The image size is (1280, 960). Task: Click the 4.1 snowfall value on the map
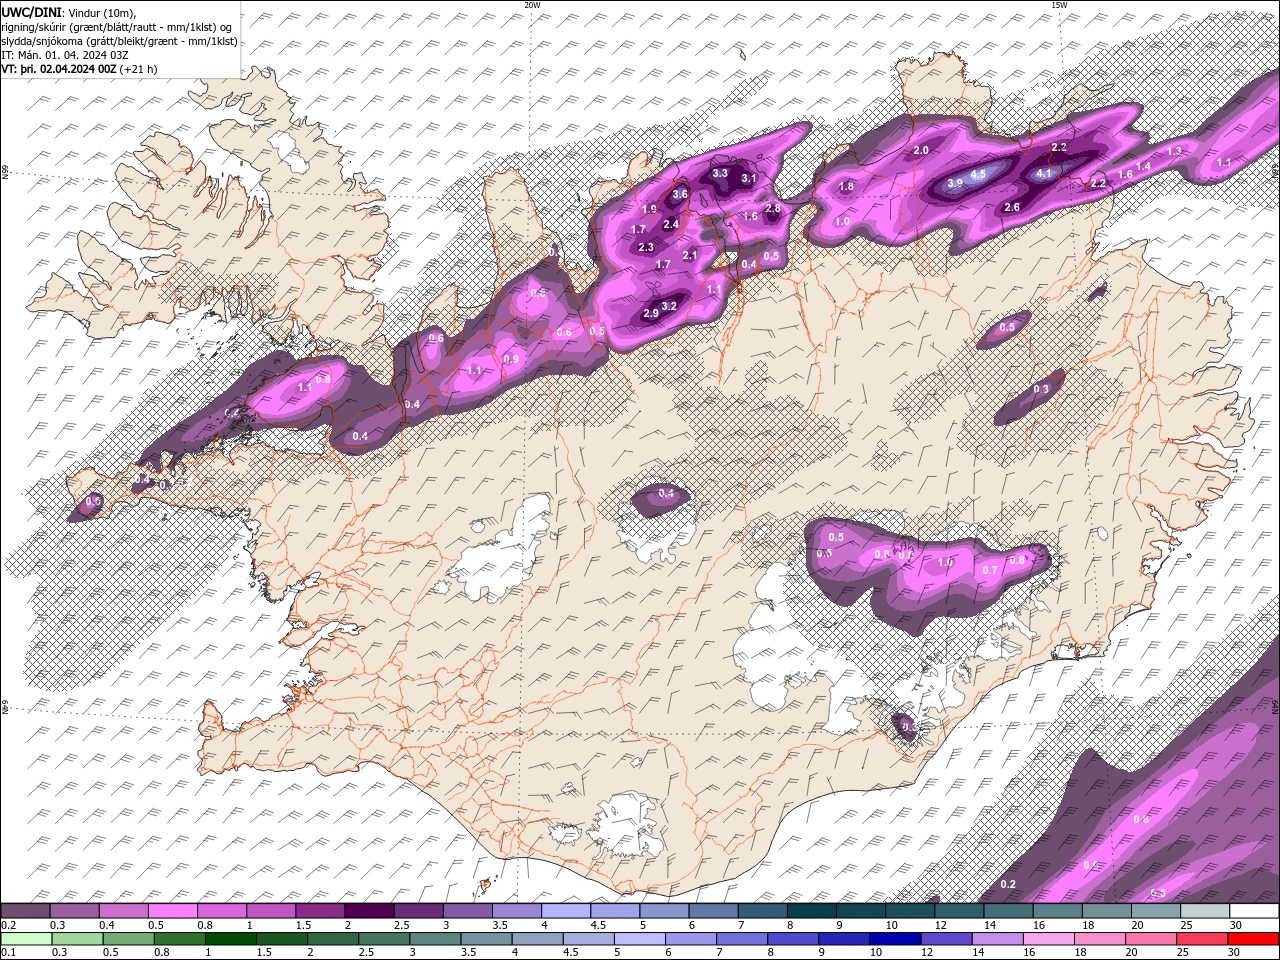coord(1044,173)
